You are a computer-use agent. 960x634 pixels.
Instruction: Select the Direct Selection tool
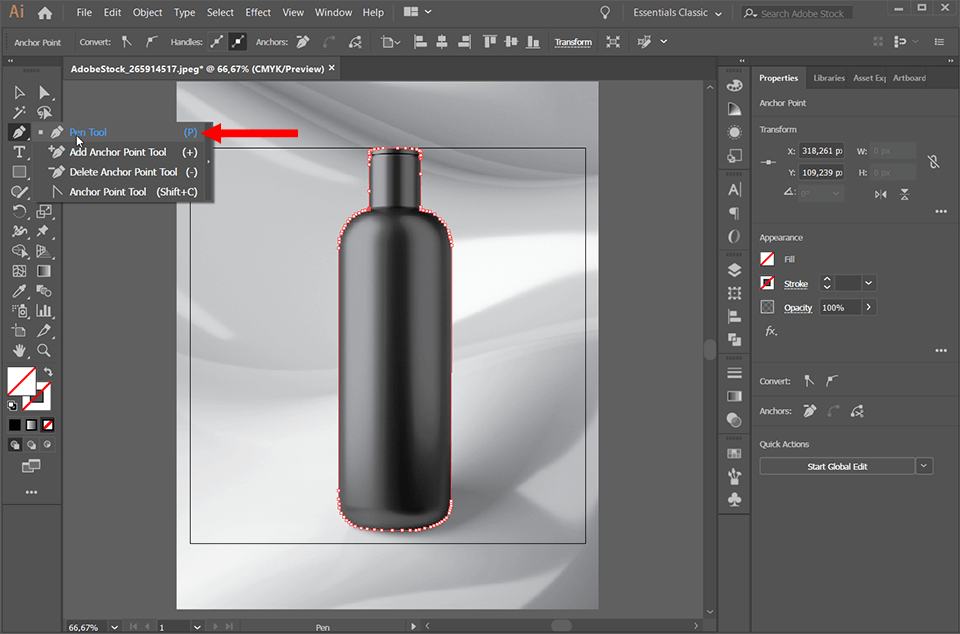click(x=44, y=92)
